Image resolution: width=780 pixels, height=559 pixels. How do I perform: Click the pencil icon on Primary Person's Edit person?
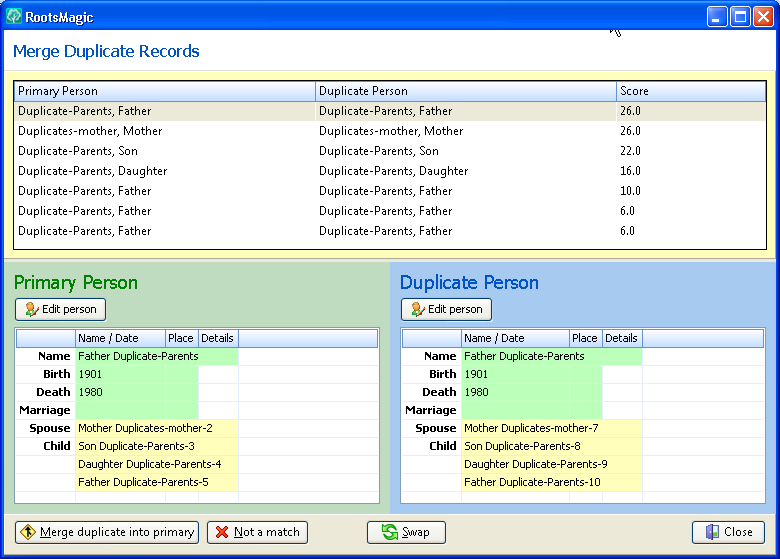point(32,309)
